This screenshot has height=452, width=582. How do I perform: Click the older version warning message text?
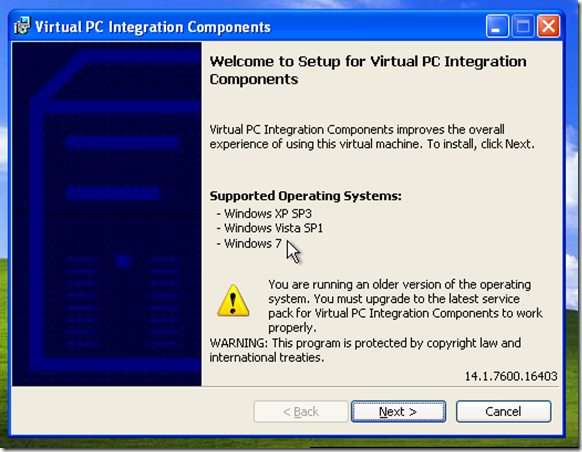(405, 306)
